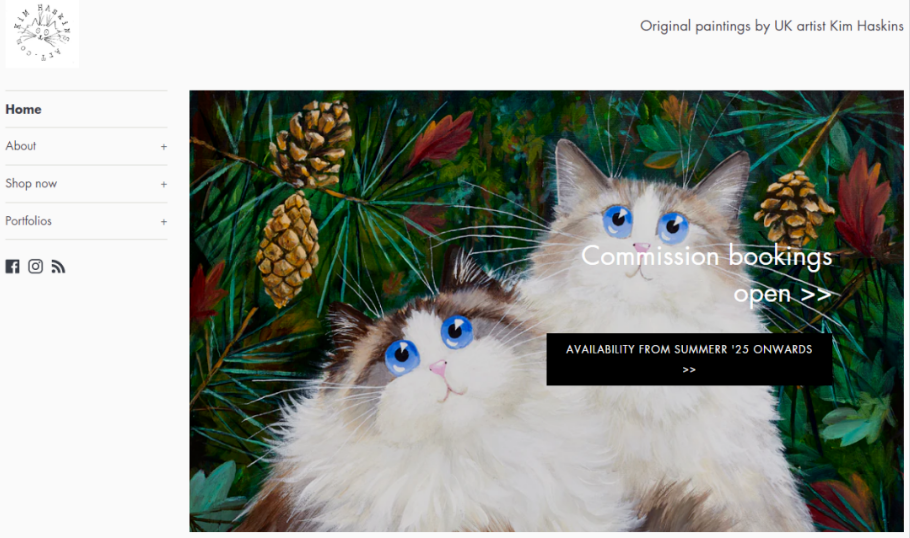Click the pair of hanging pine cones
This screenshot has width=910, height=538.
pyautogui.click(x=300, y=200)
